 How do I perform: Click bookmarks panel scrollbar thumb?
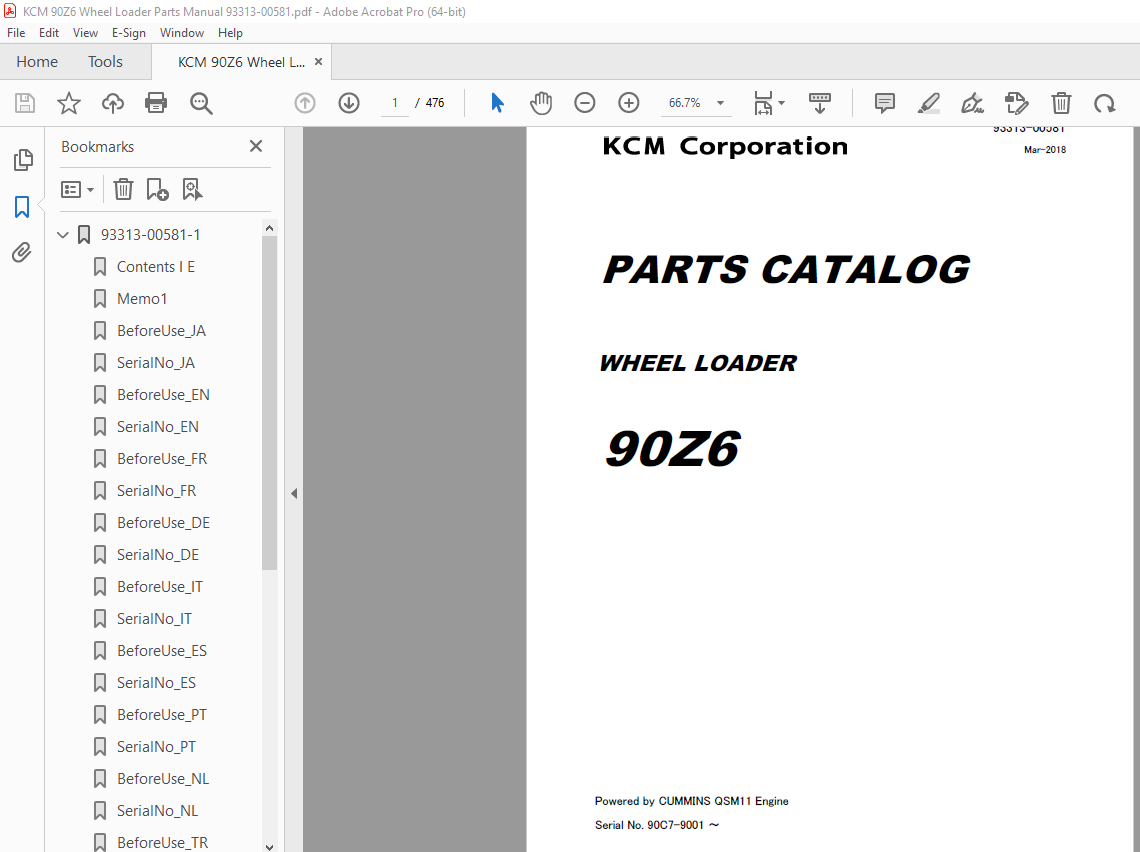click(x=269, y=403)
